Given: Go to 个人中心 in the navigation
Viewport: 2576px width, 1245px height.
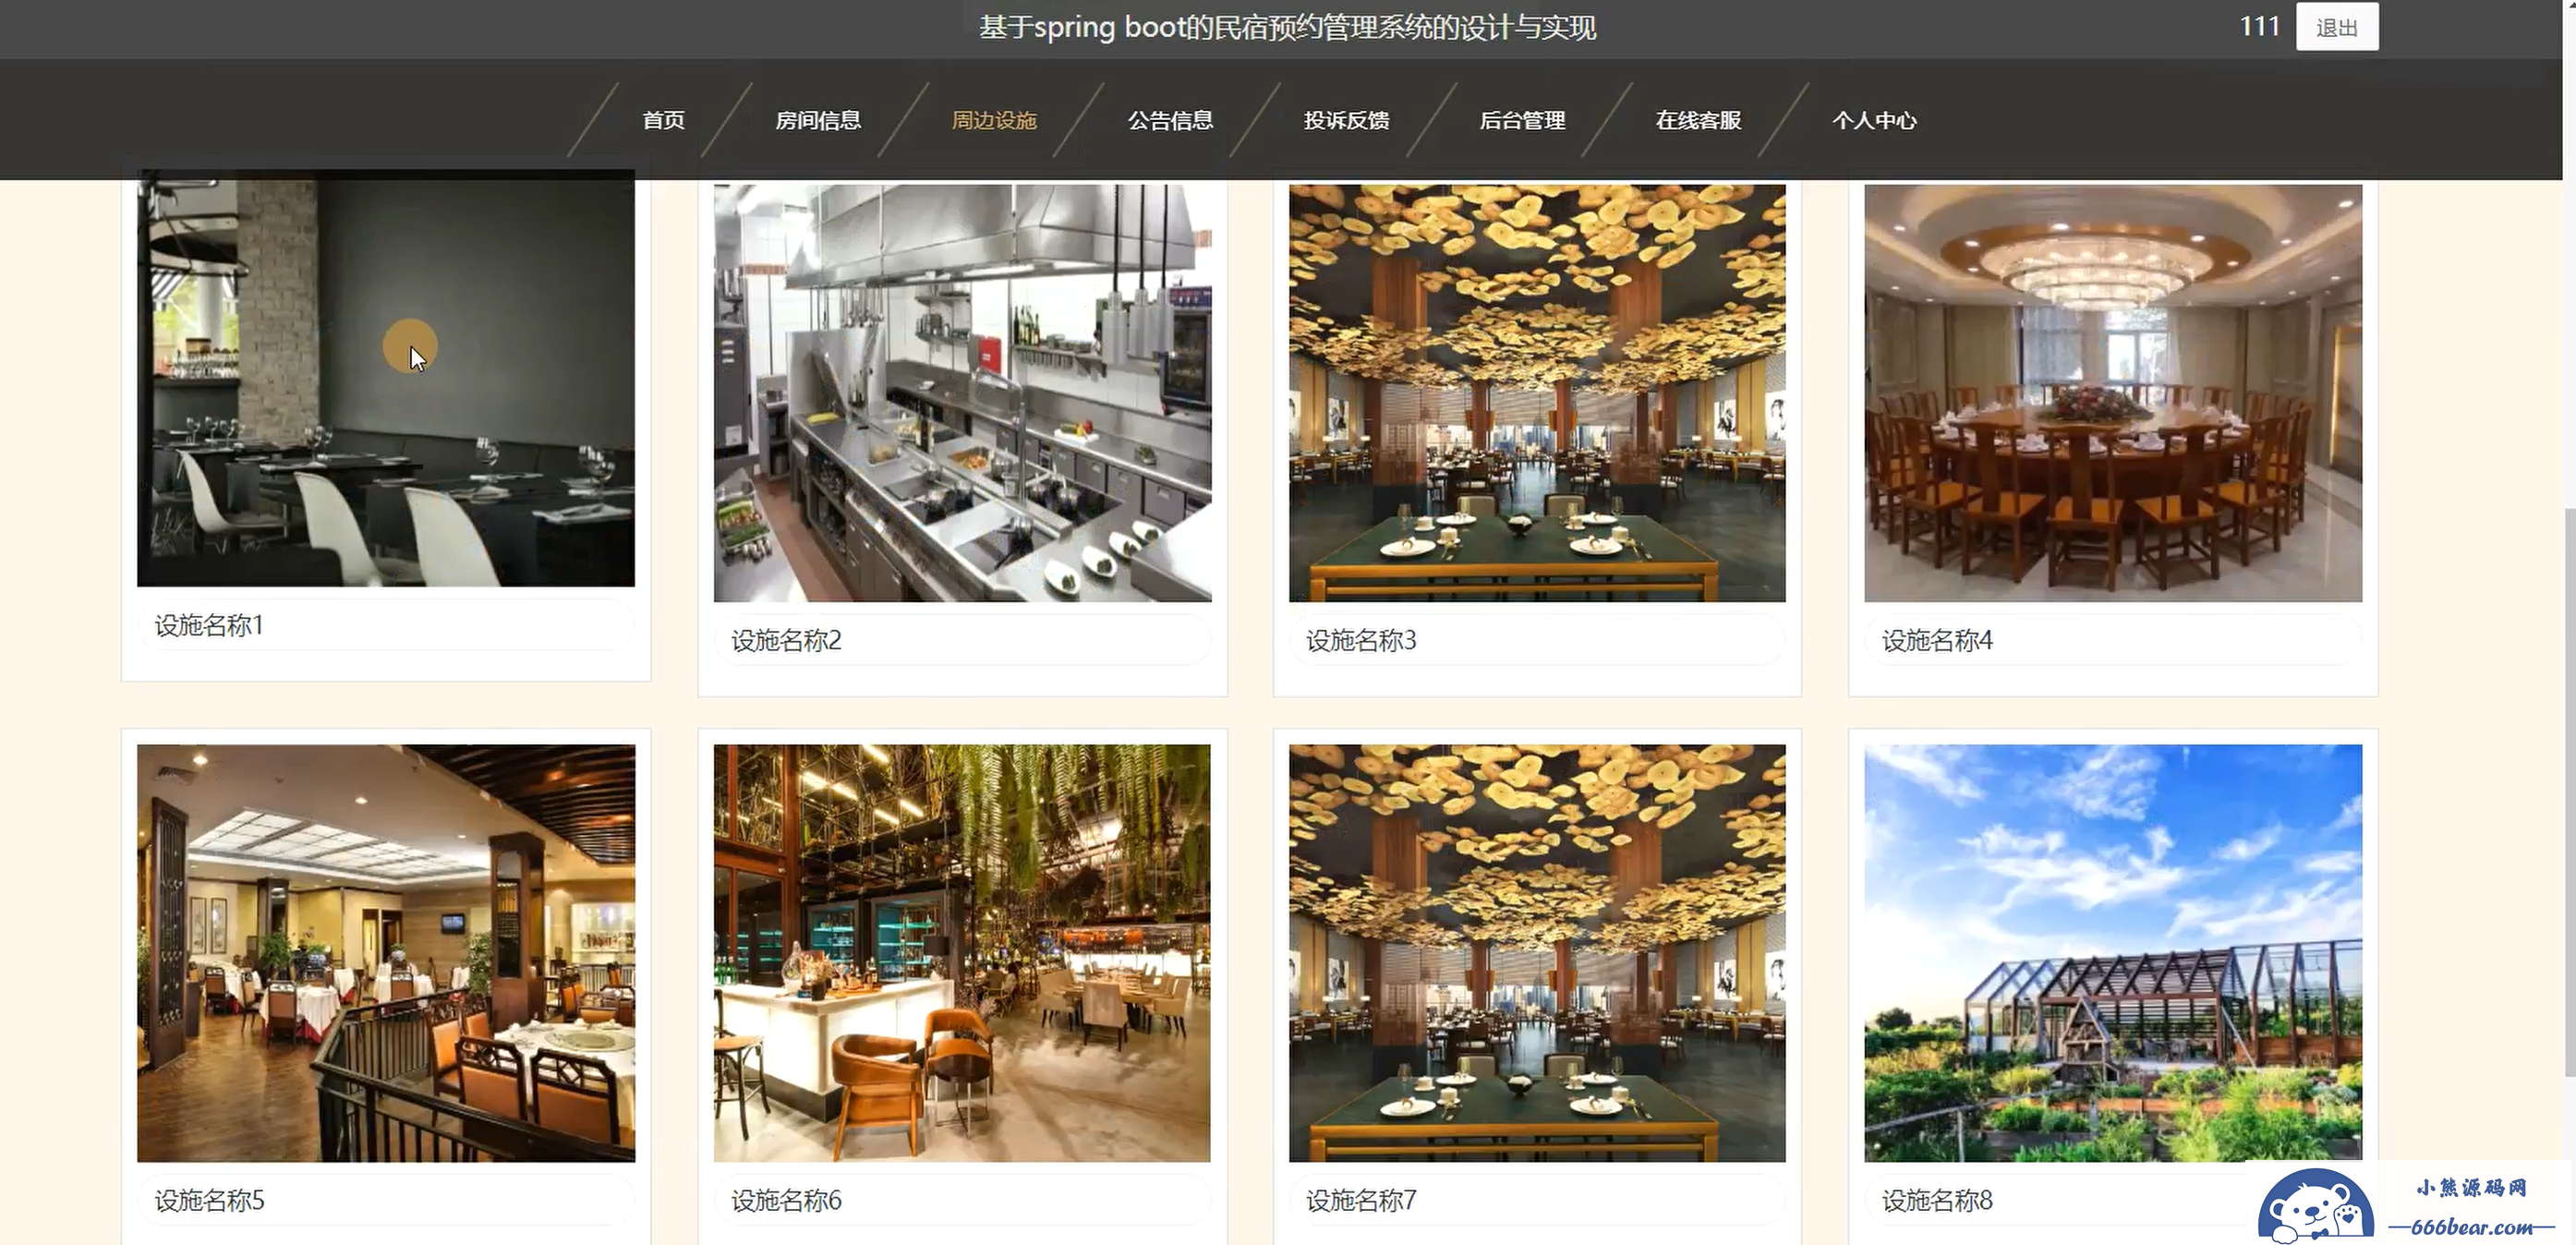Looking at the screenshot, I should [x=1874, y=121].
